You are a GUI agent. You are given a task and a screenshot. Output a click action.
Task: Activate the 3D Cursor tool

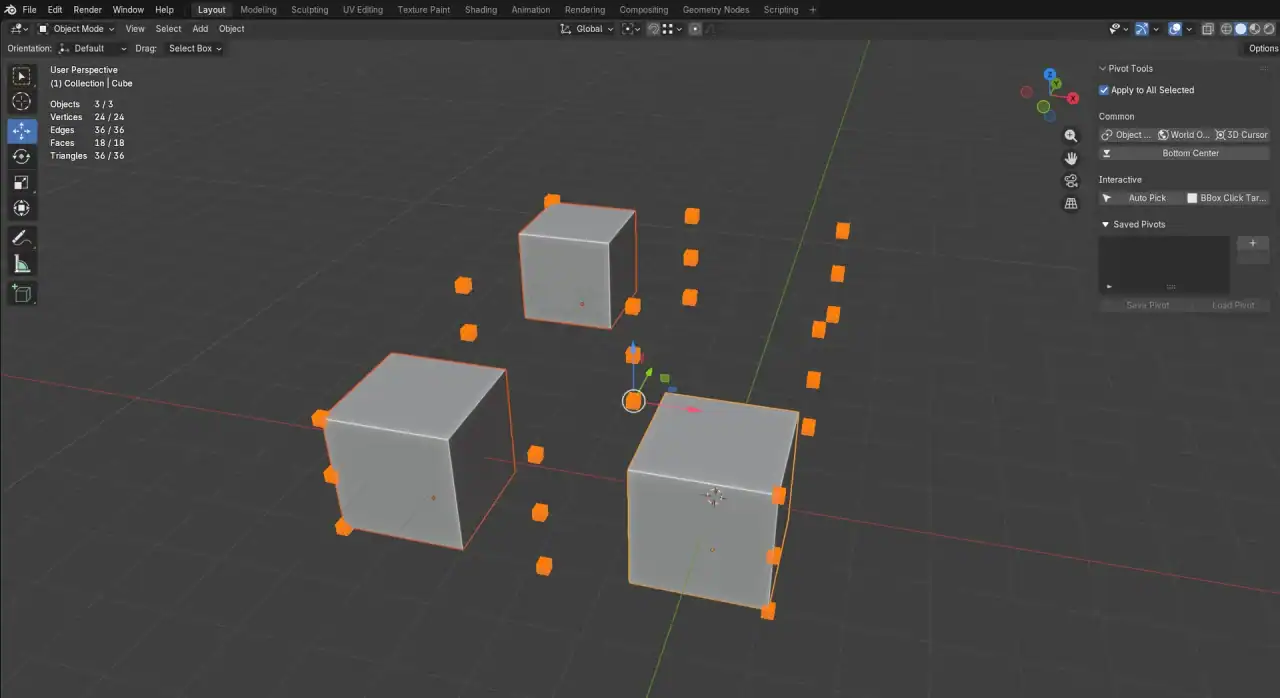coord(21,102)
